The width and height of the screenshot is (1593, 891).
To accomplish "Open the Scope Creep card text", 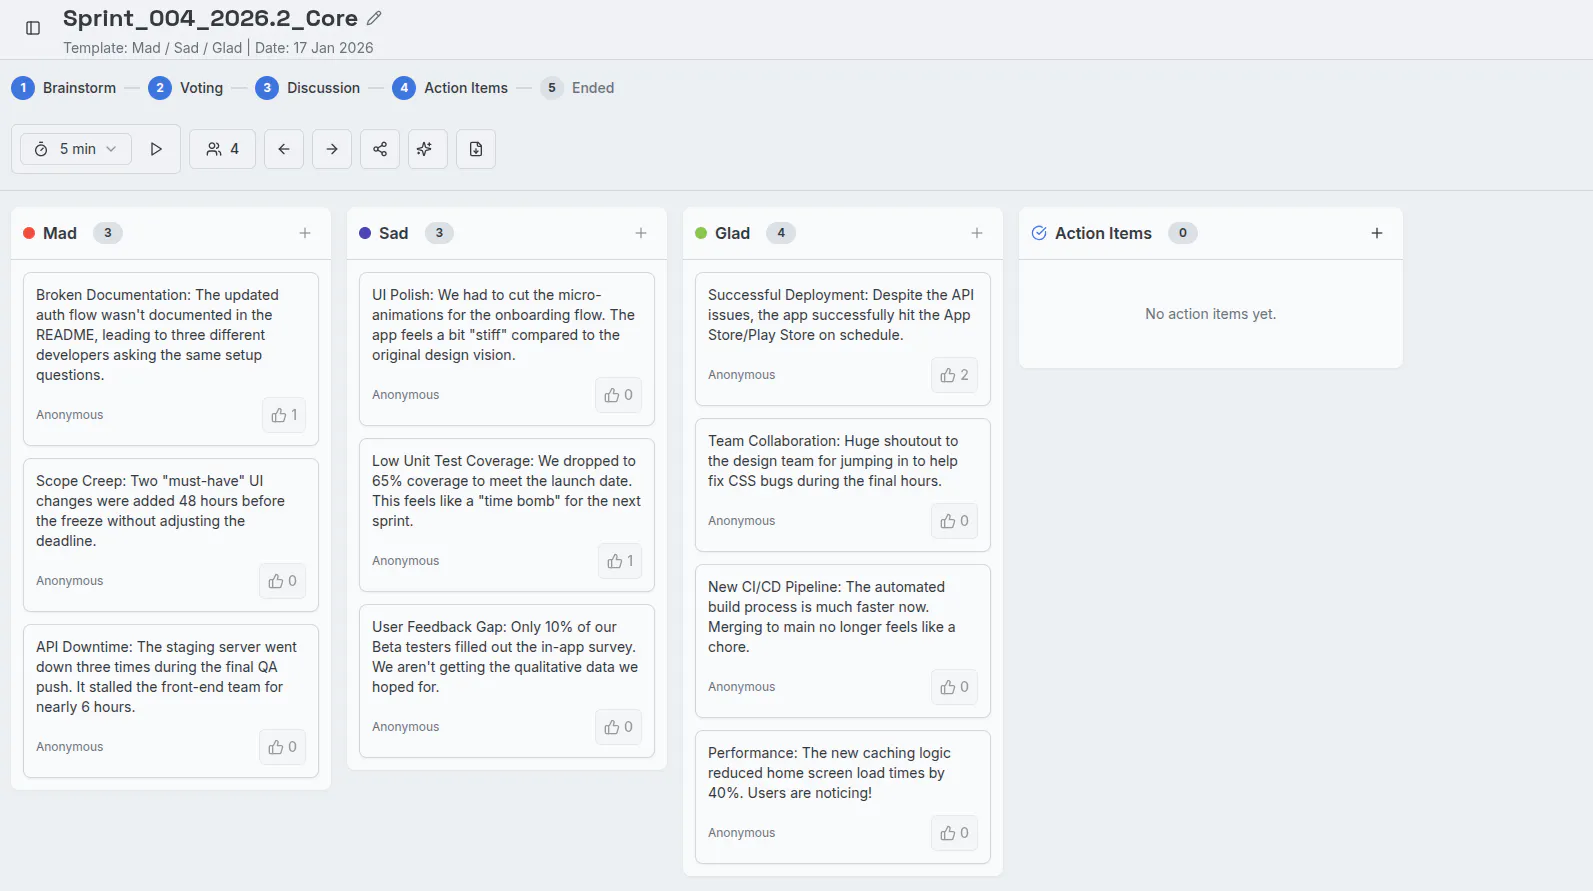I will (161, 511).
